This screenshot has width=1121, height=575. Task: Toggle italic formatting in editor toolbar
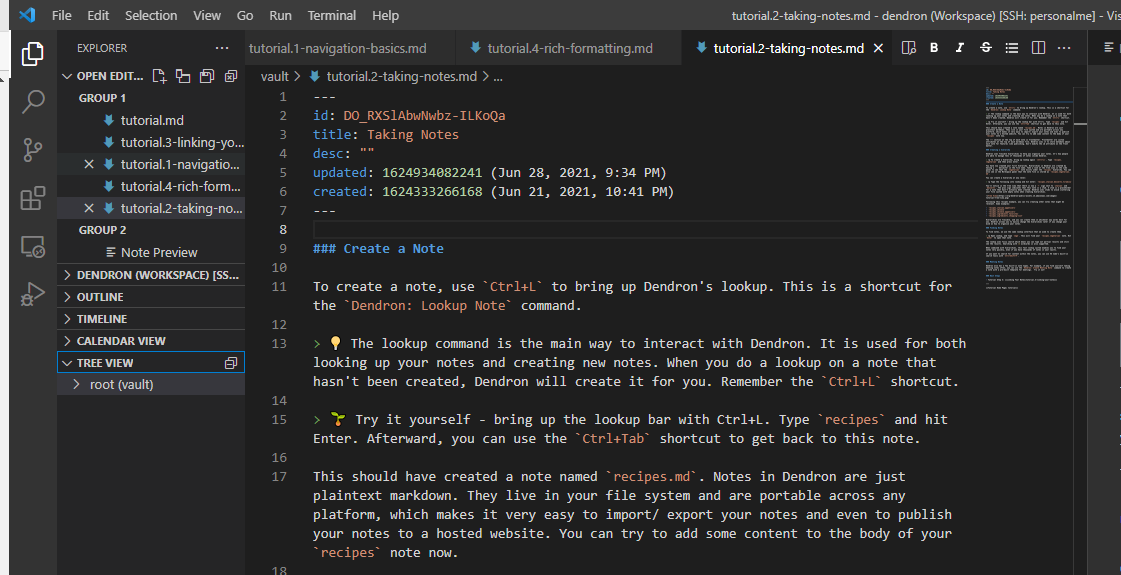pos(959,48)
